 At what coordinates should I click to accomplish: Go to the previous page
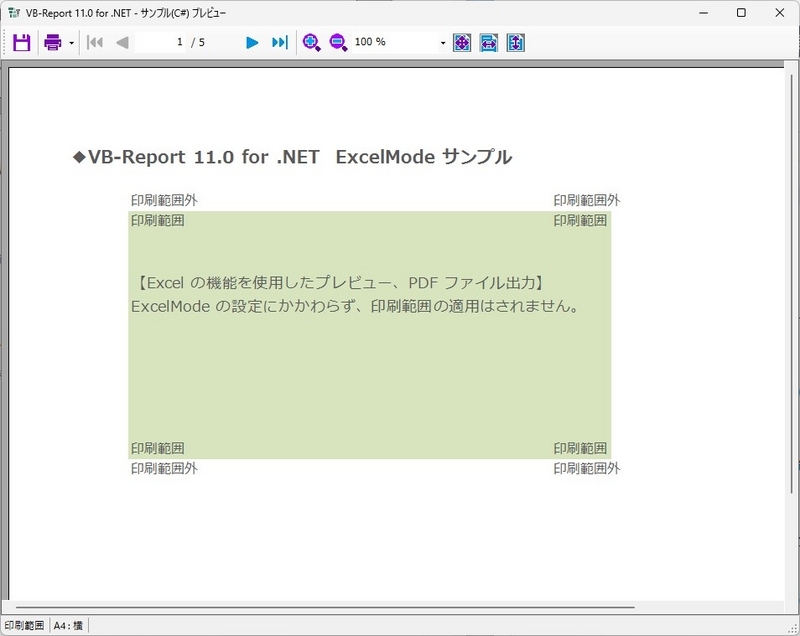pyautogui.click(x=122, y=42)
